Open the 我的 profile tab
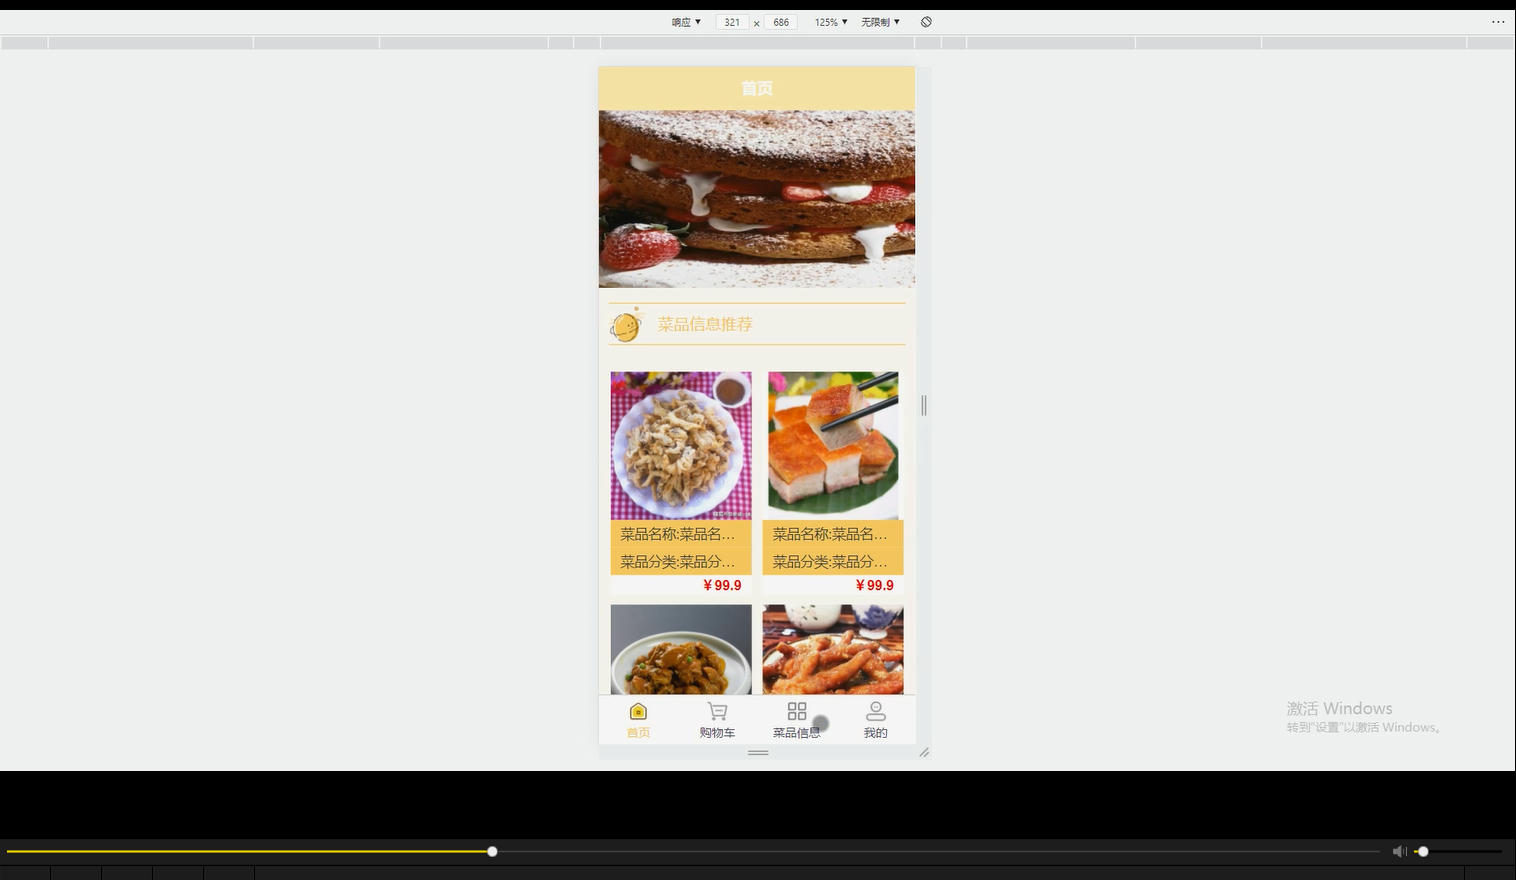1516x880 pixels. [x=875, y=720]
